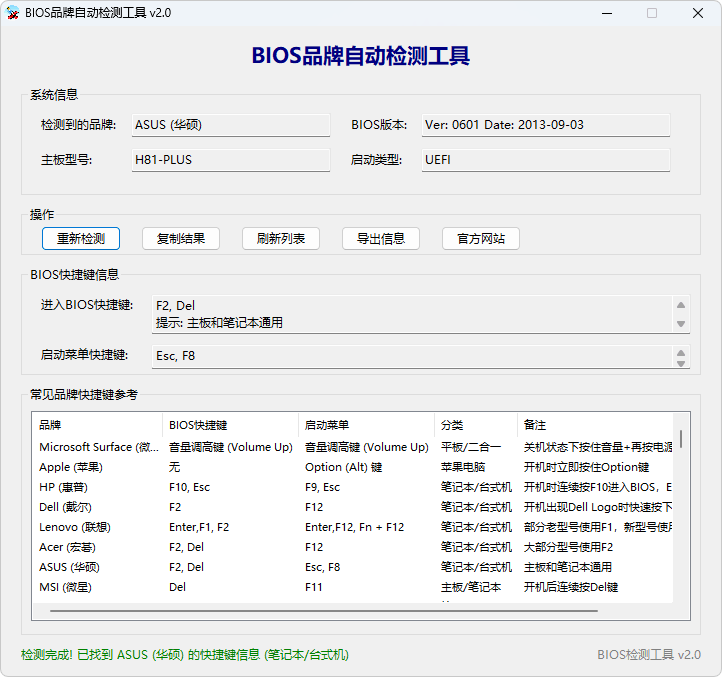The image size is (722, 677).
Task: Click the BIOS版本 value field
Action: pos(544,125)
